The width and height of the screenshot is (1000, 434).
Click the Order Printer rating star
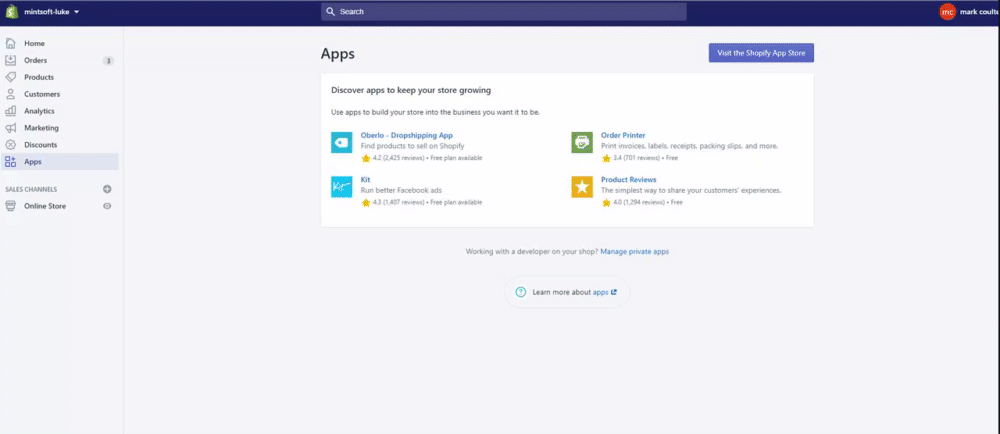tap(607, 158)
